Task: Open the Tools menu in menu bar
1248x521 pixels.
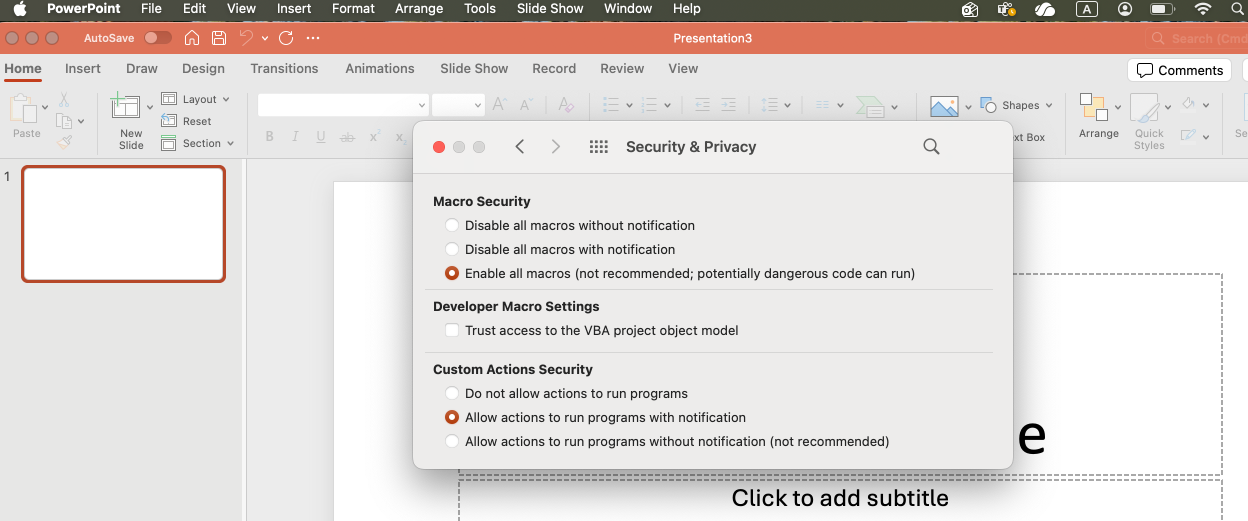Action: click(480, 9)
